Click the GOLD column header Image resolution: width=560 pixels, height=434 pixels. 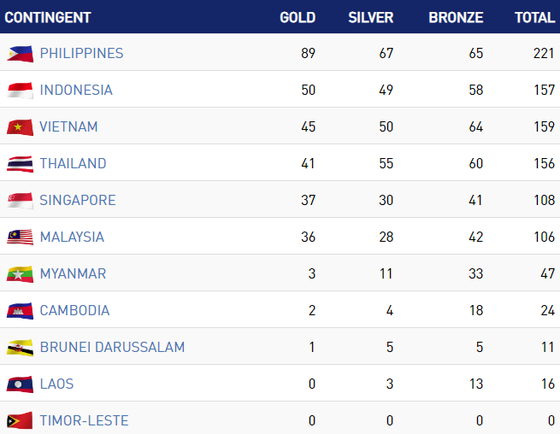coord(298,18)
